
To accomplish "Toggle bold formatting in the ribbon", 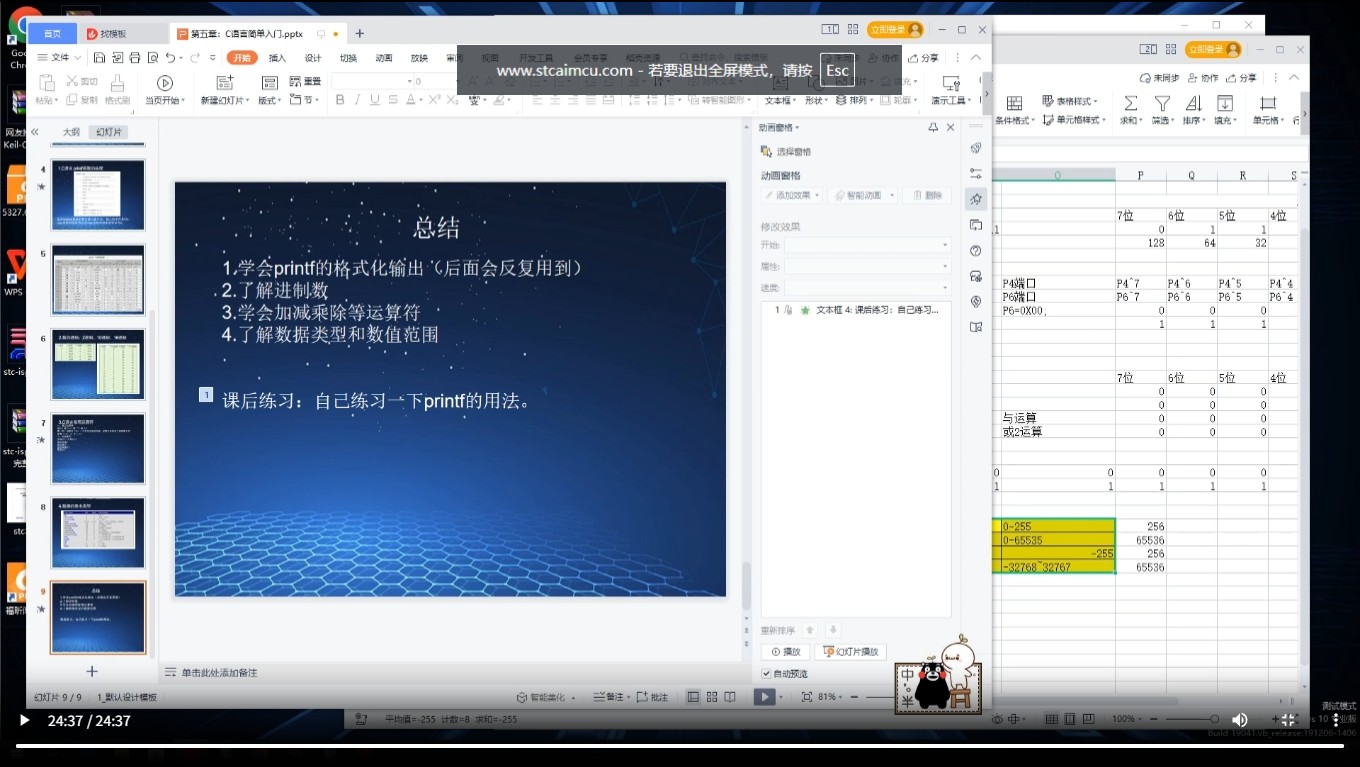I will point(340,100).
